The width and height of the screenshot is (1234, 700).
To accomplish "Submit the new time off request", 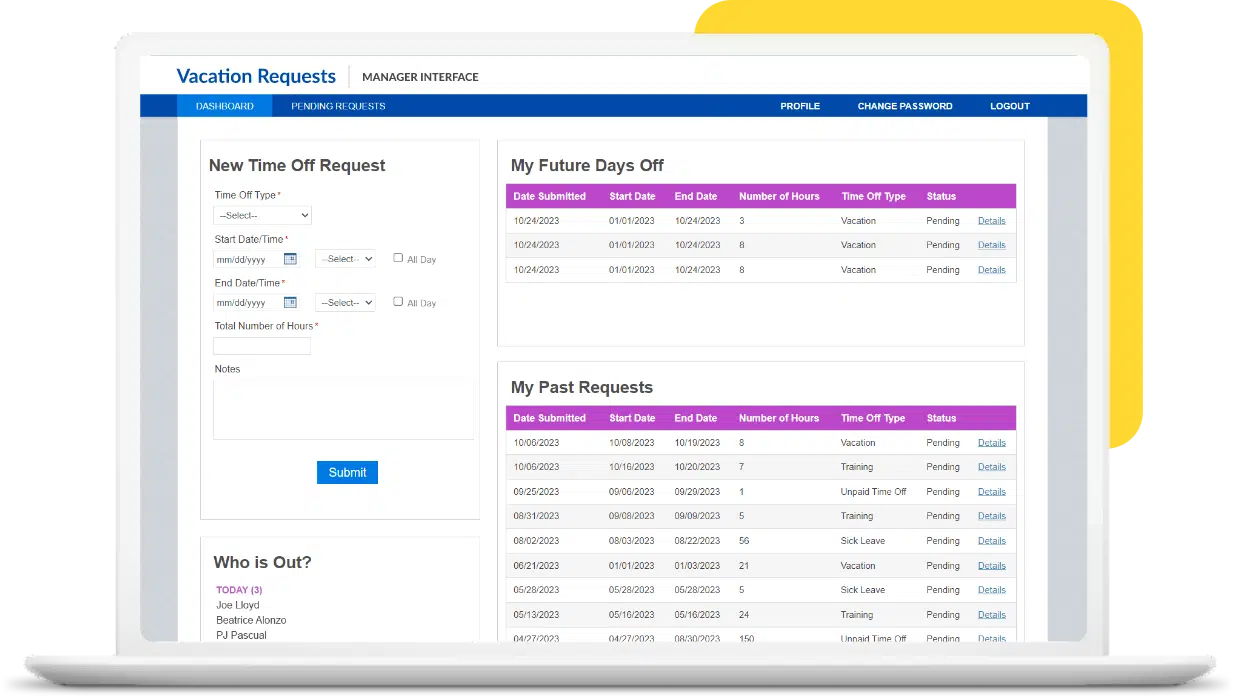I will point(347,472).
